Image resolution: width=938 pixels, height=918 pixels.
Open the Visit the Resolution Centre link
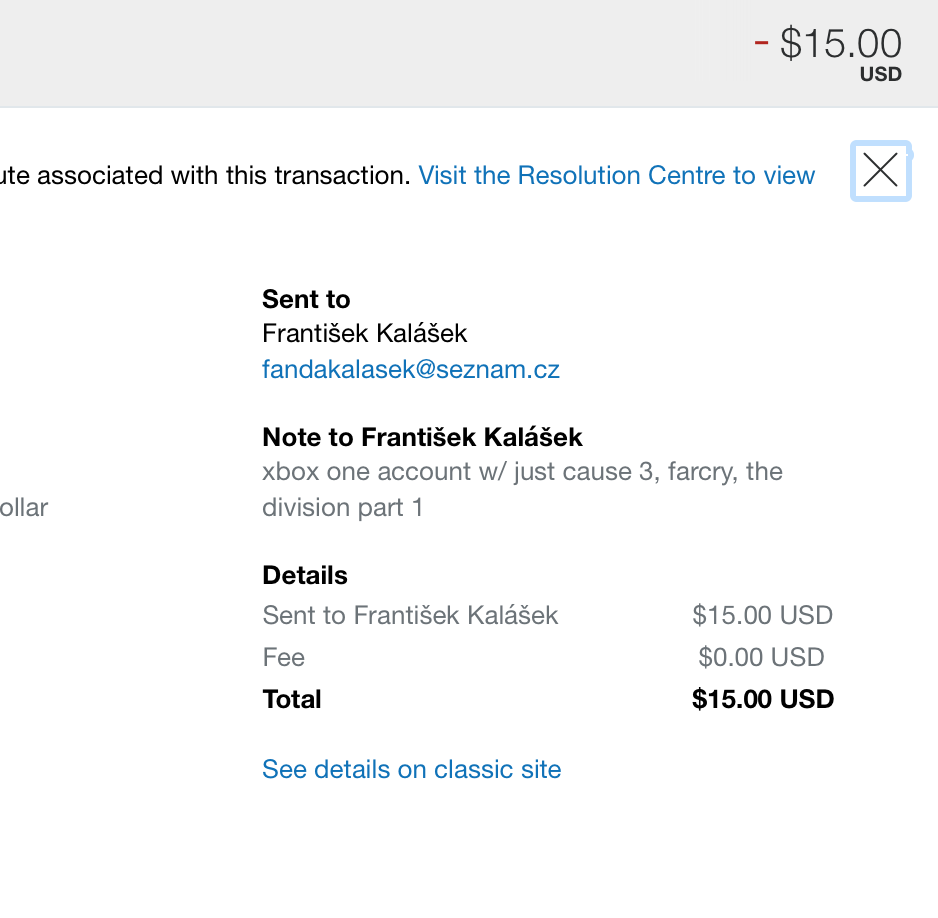tap(616, 175)
